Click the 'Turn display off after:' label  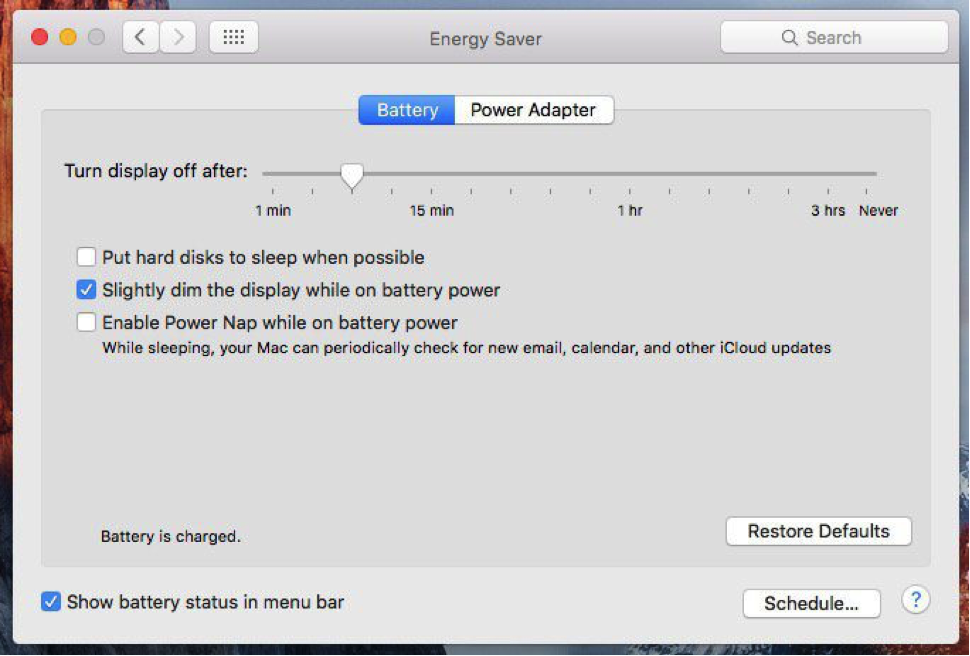(x=156, y=171)
